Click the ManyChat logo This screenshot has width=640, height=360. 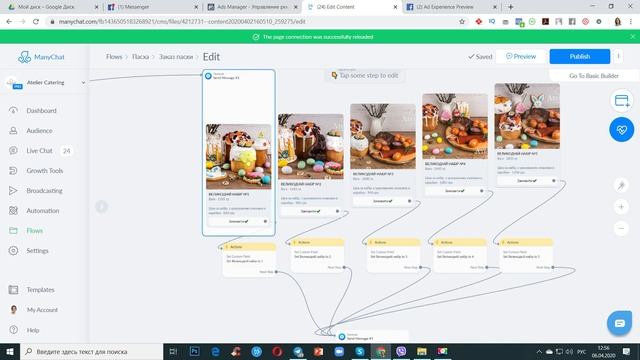coord(41,57)
